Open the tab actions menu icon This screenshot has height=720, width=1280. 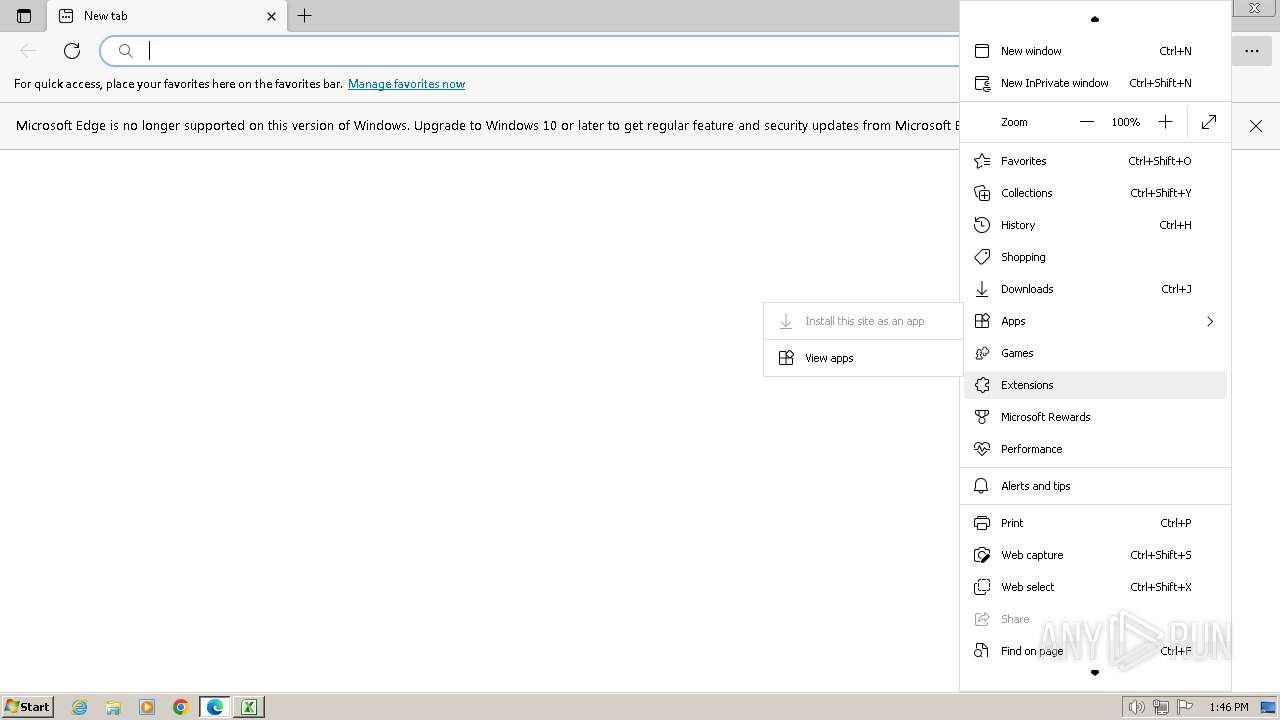coord(24,16)
